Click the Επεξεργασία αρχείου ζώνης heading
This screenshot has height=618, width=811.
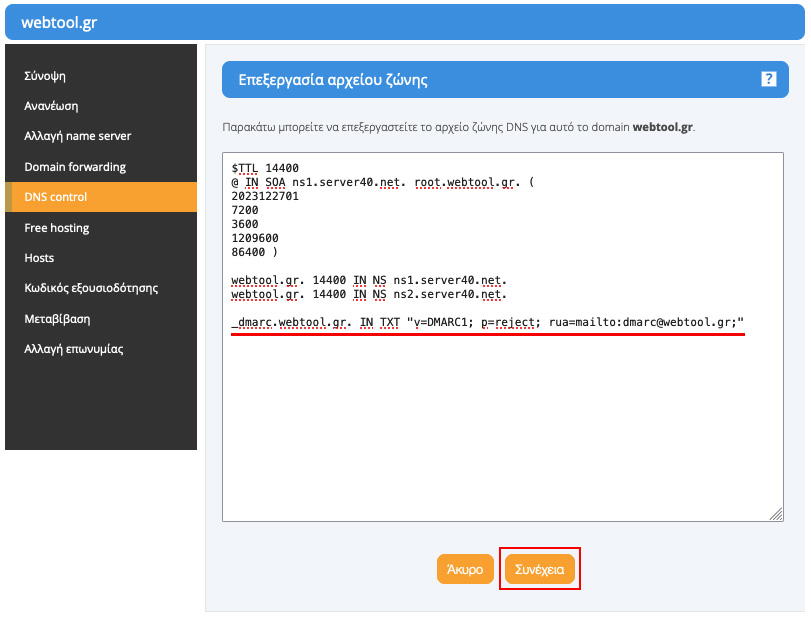333,80
